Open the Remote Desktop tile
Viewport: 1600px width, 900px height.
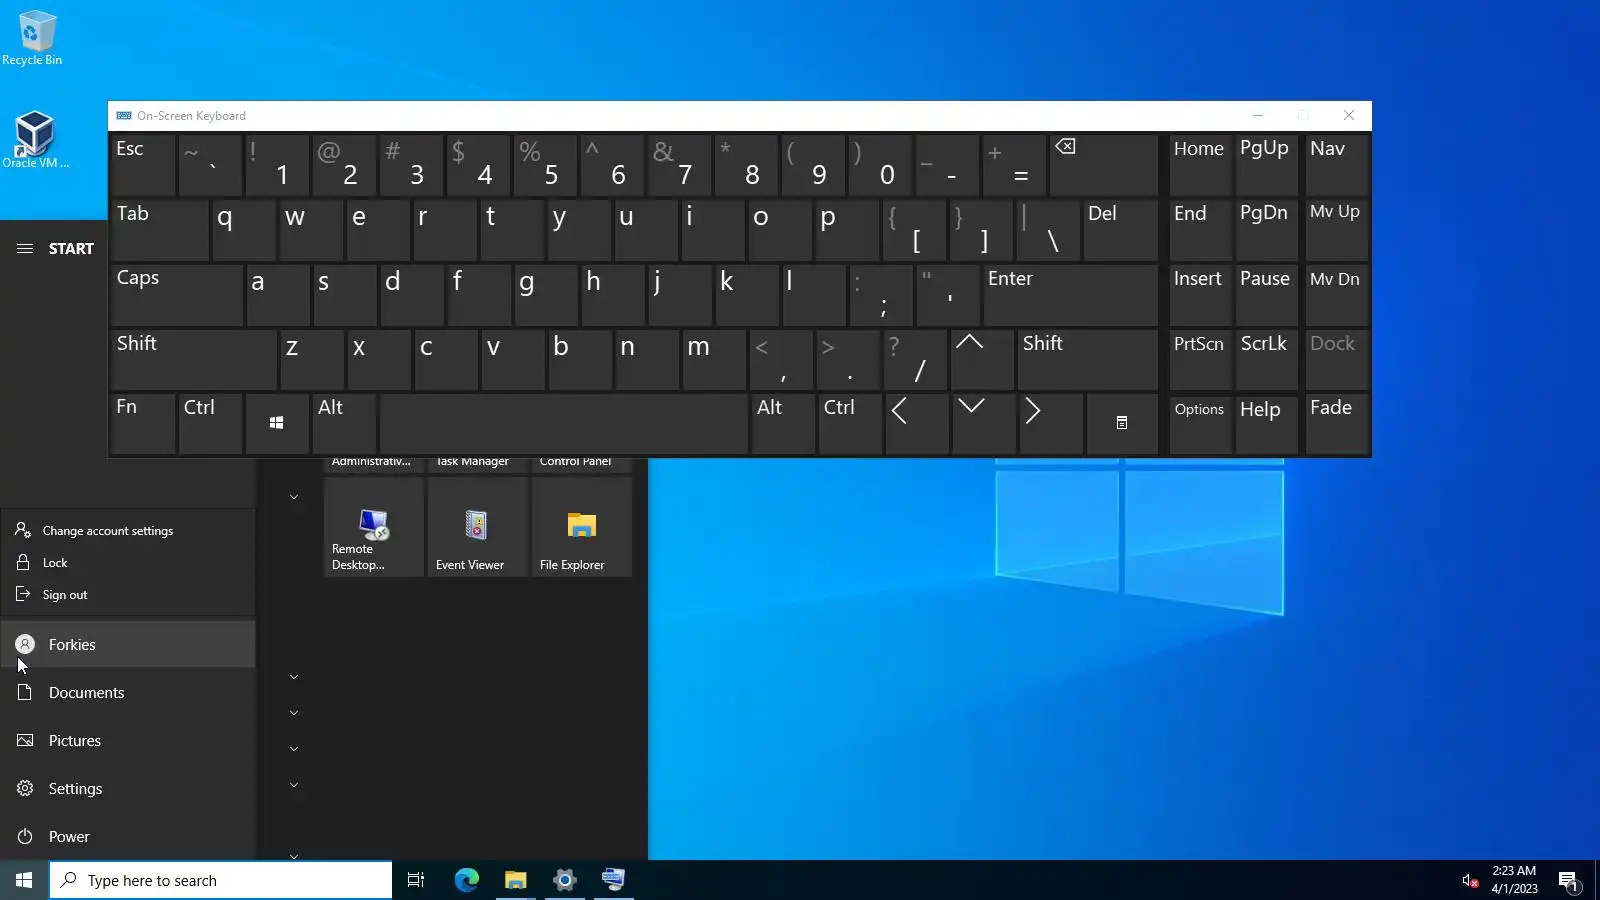(x=374, y=527)
